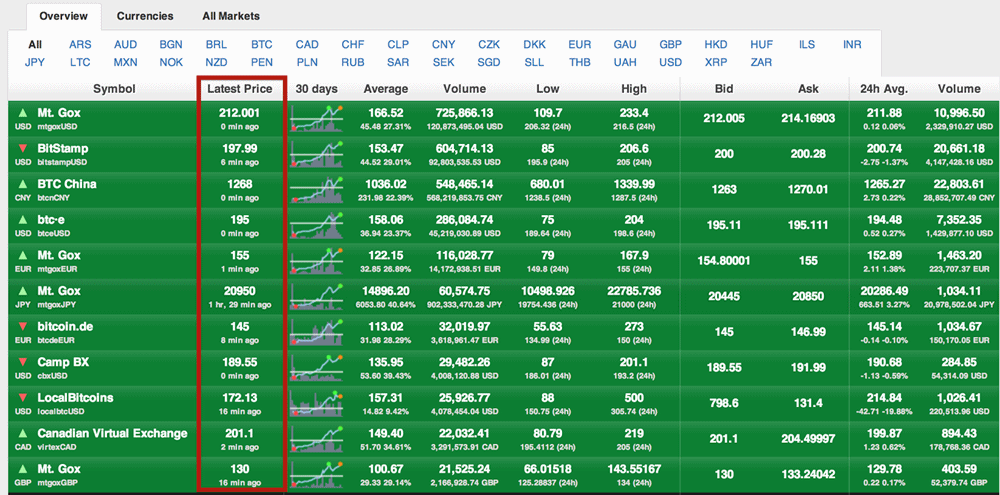Open the All Markets tab
1000x495 pixels.
click(231, 16)
